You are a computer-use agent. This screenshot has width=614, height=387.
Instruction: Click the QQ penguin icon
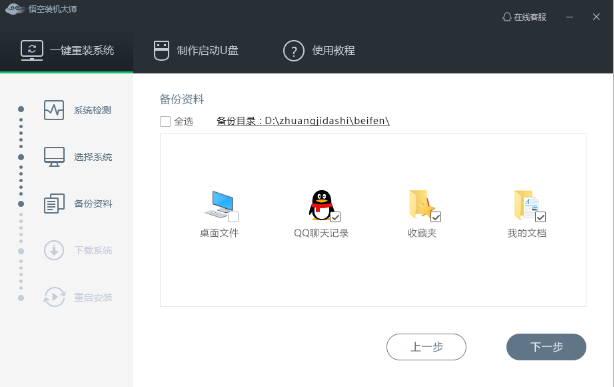coord(321,205)
